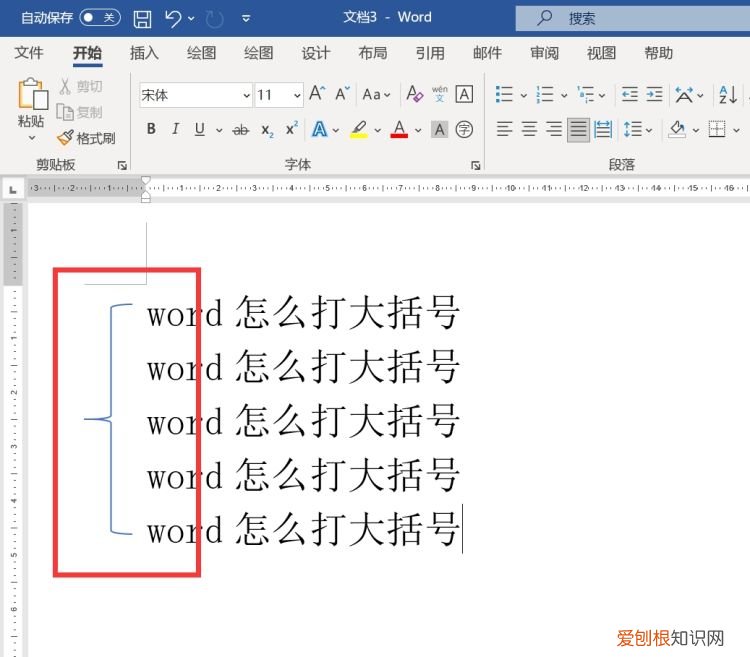Click the shading paint bucket icon

(677, 129)
